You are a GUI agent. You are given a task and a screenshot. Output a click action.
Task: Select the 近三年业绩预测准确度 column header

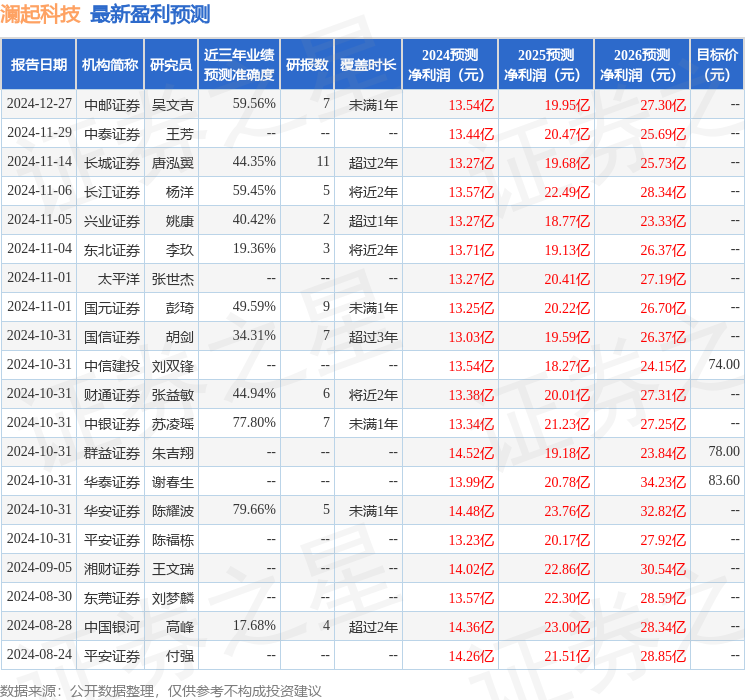tap(239, 64)
